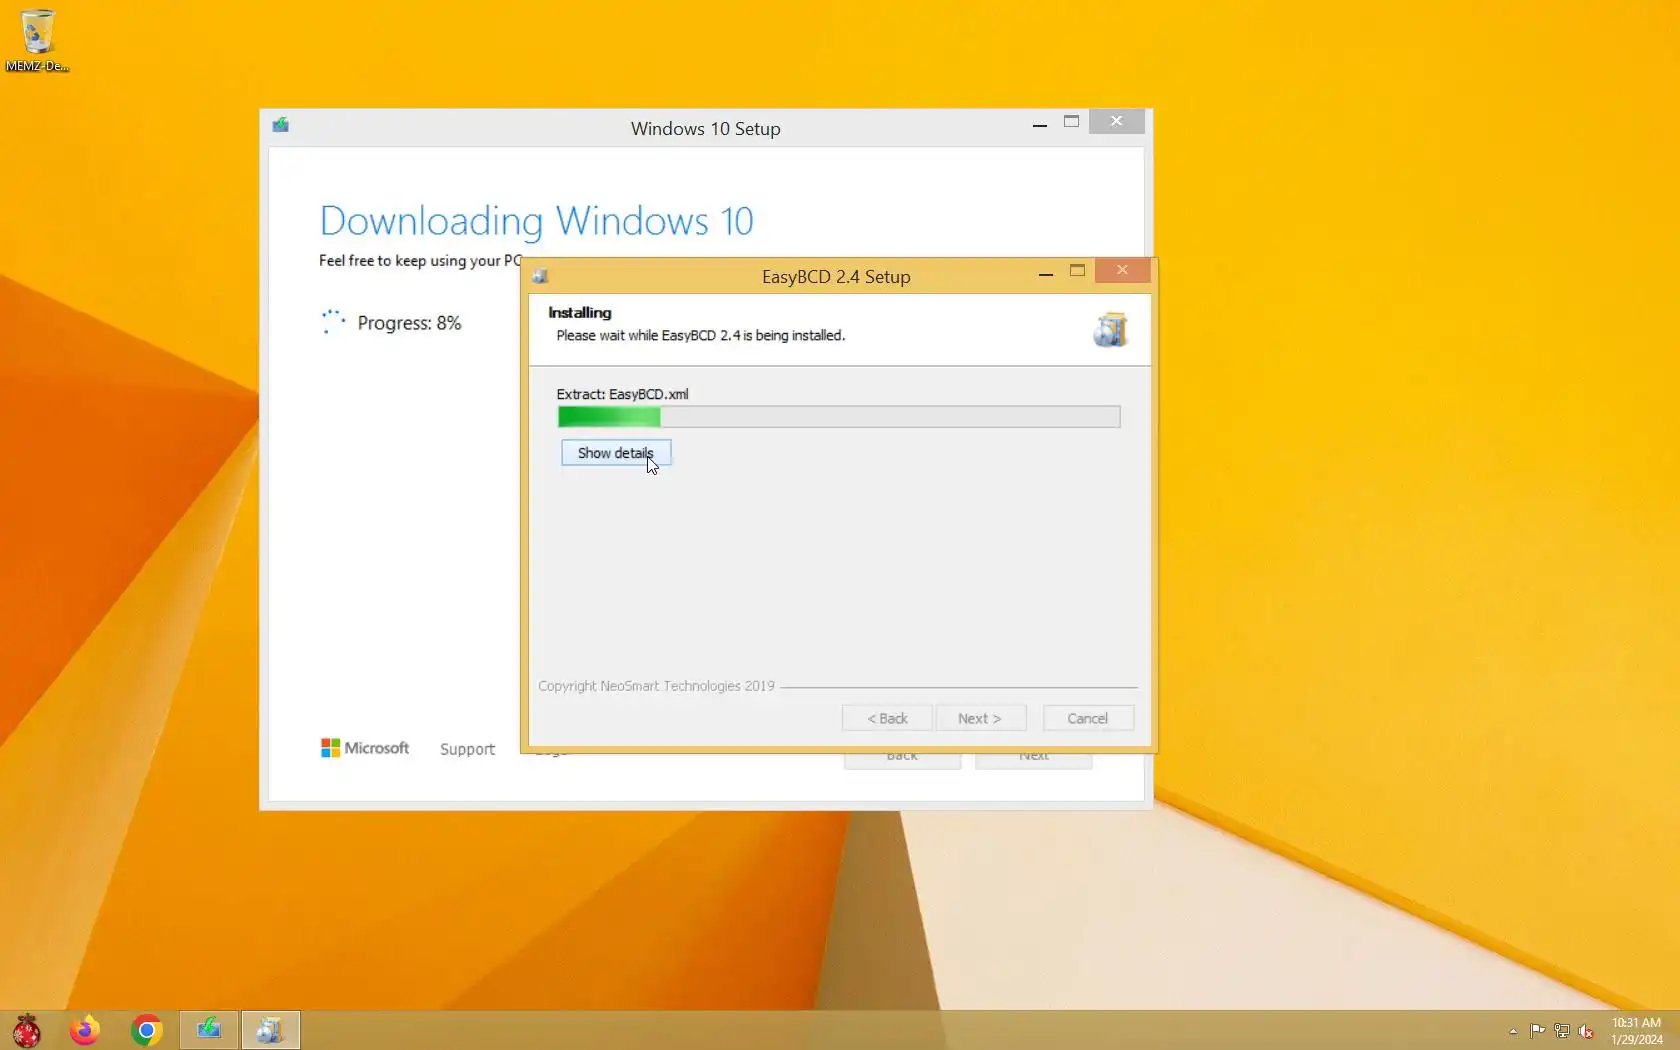The image size is (1680, 1050).
Task: Minimize the Windows 10 Setup window
Action: click(1040, 123)
